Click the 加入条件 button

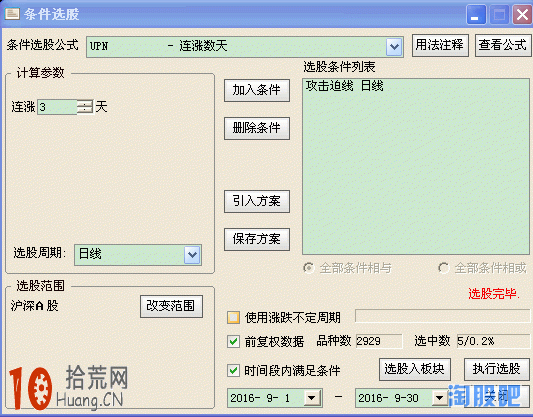pos(257,90)
